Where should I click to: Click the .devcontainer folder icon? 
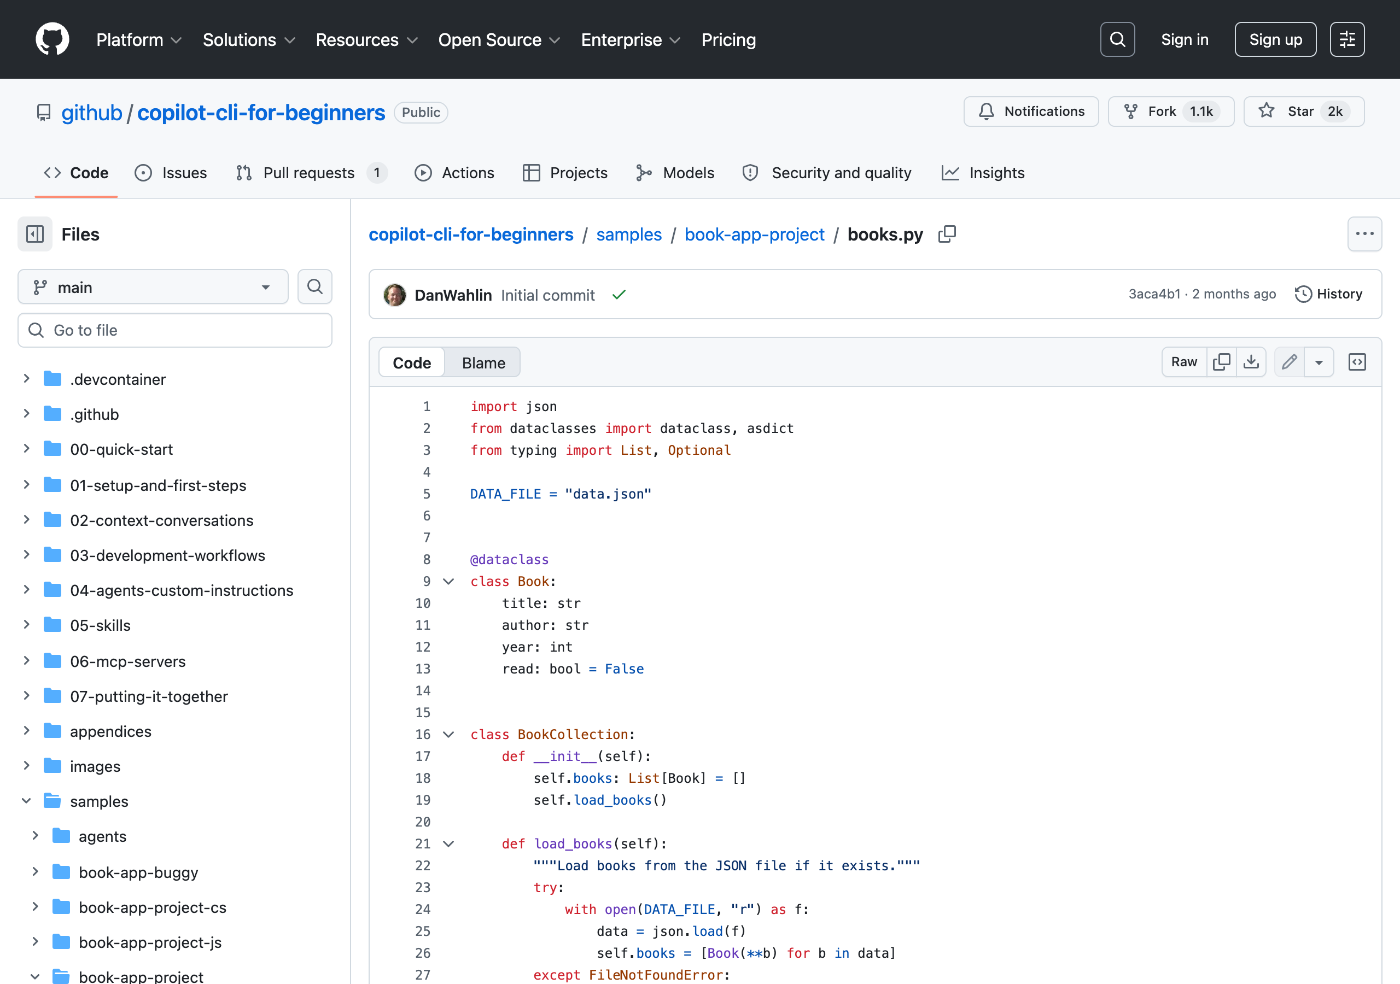click(x=53, y=379)
